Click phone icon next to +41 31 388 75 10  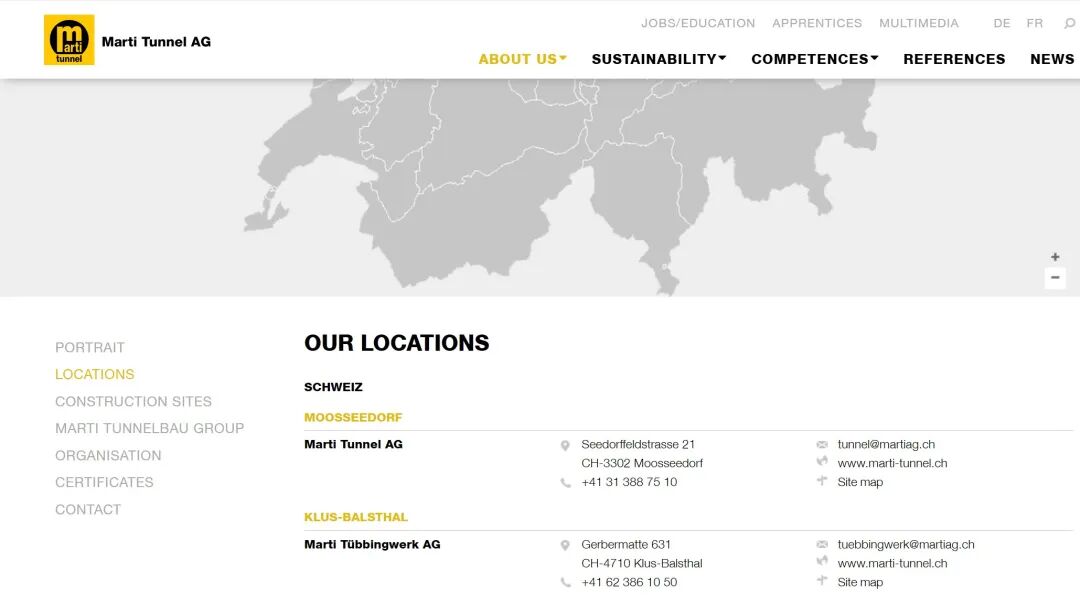click(565, 483)
